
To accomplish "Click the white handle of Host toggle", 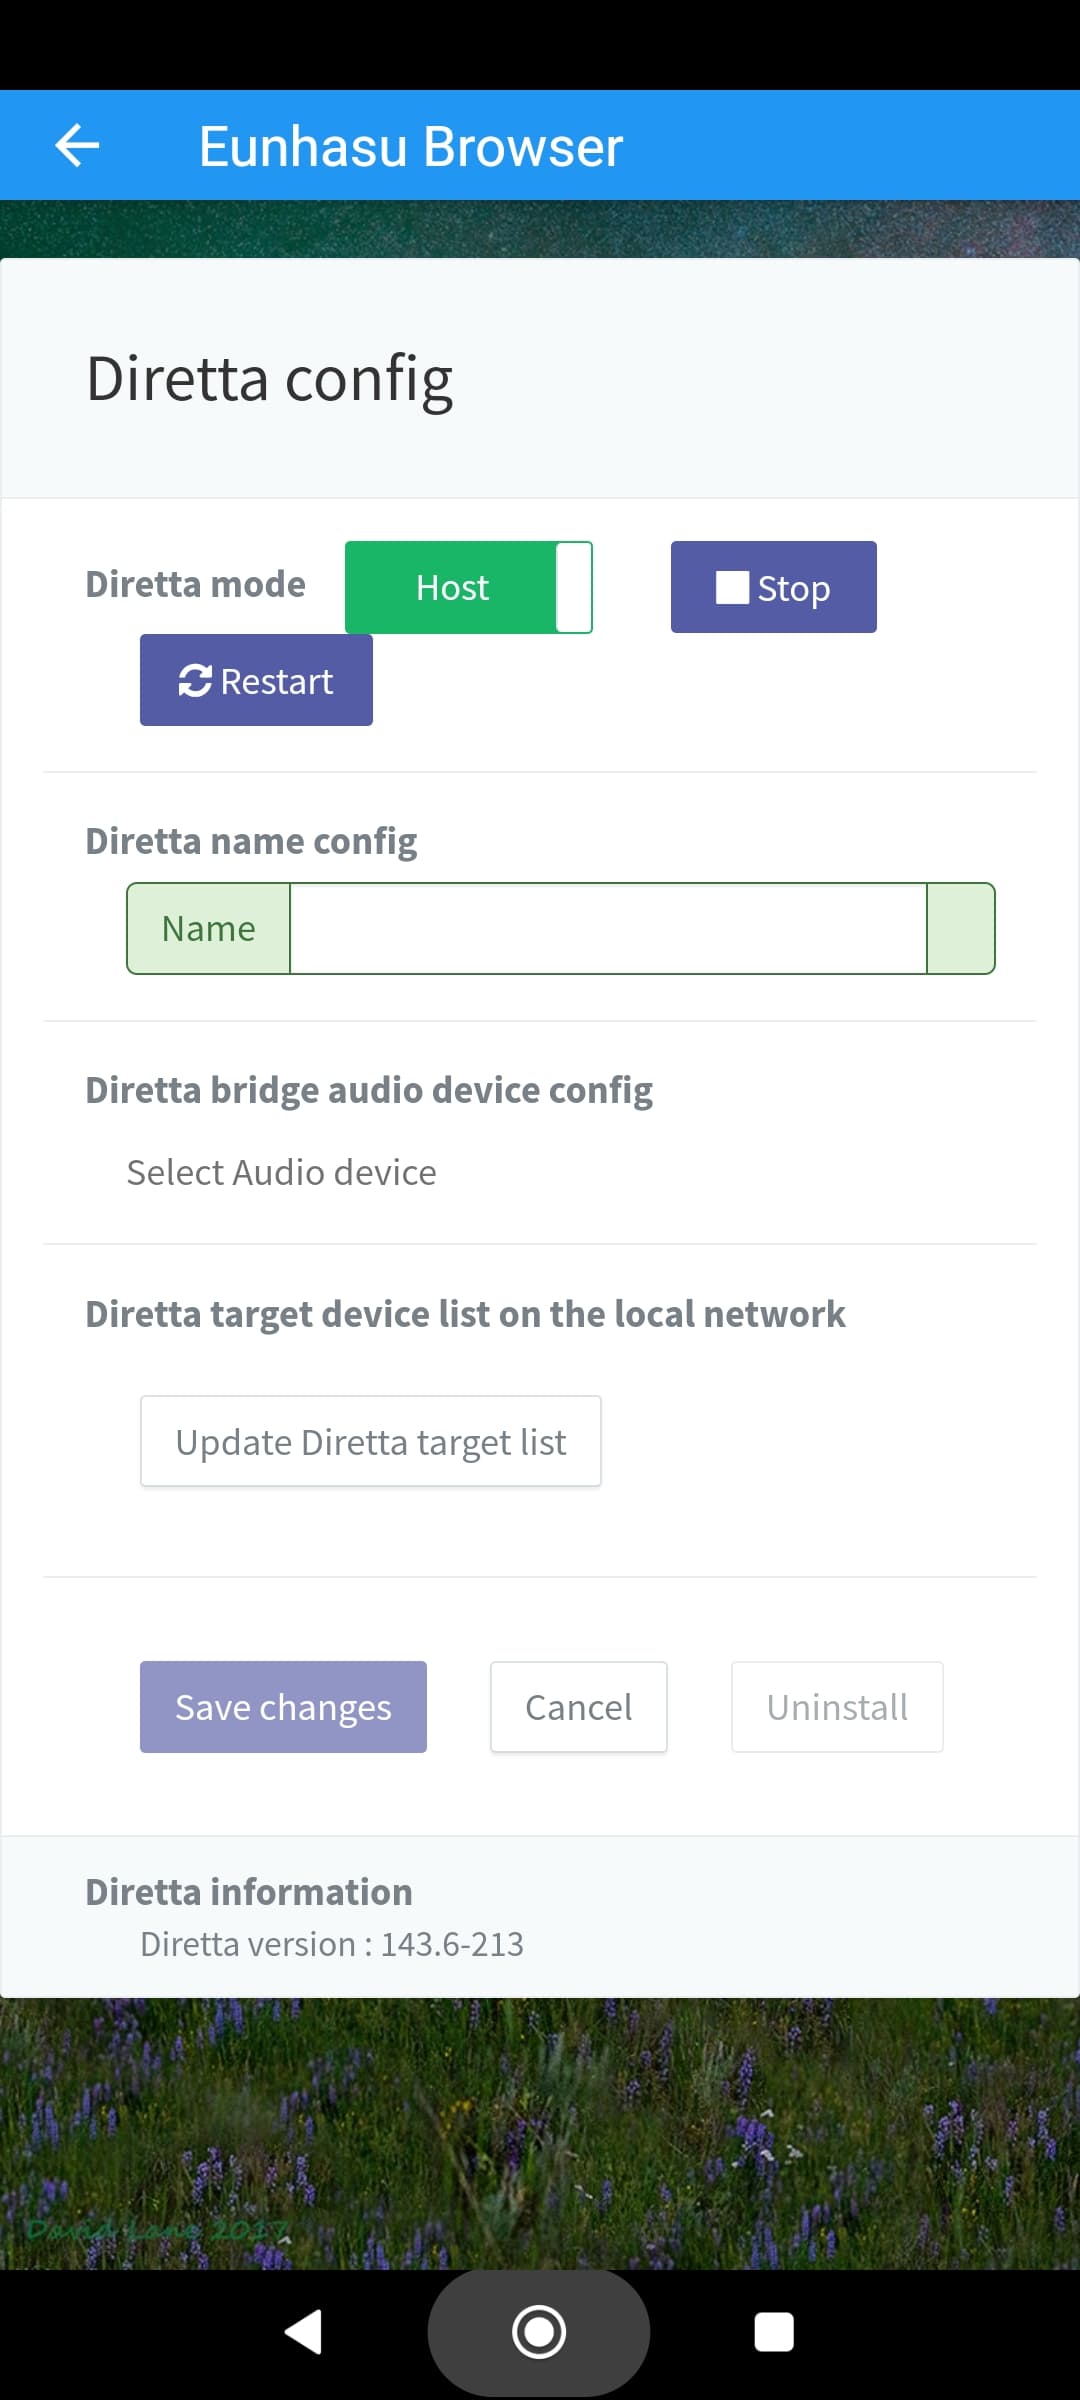I will (574, 587).
